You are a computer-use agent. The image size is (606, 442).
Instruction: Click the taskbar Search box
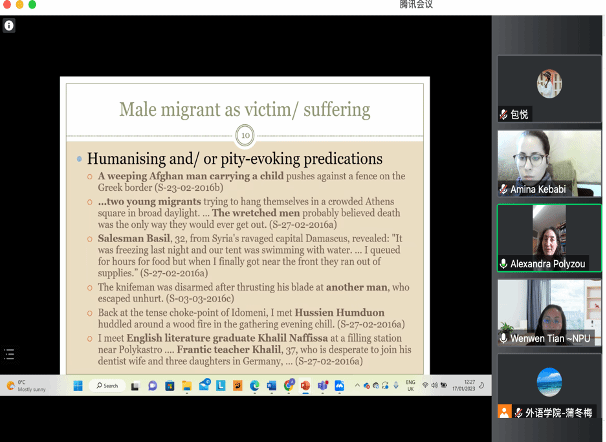pos(105,385)
